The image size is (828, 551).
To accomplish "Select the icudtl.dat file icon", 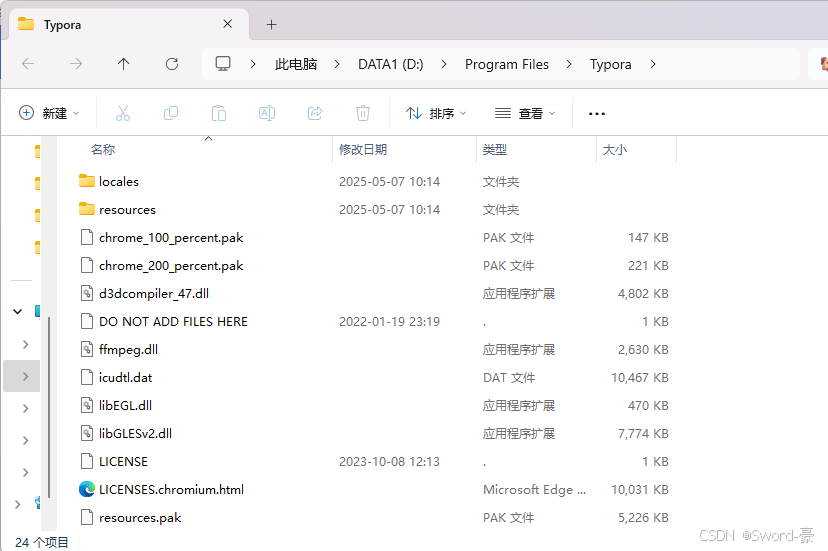I will coord(87,377).
